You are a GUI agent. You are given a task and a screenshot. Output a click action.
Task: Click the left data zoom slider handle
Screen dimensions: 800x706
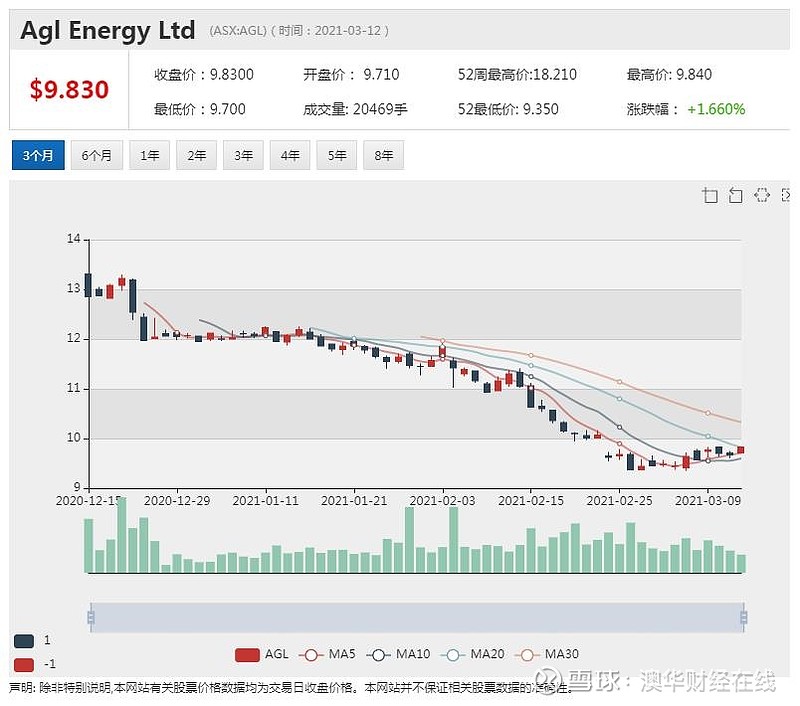click(x=91, y=618)
